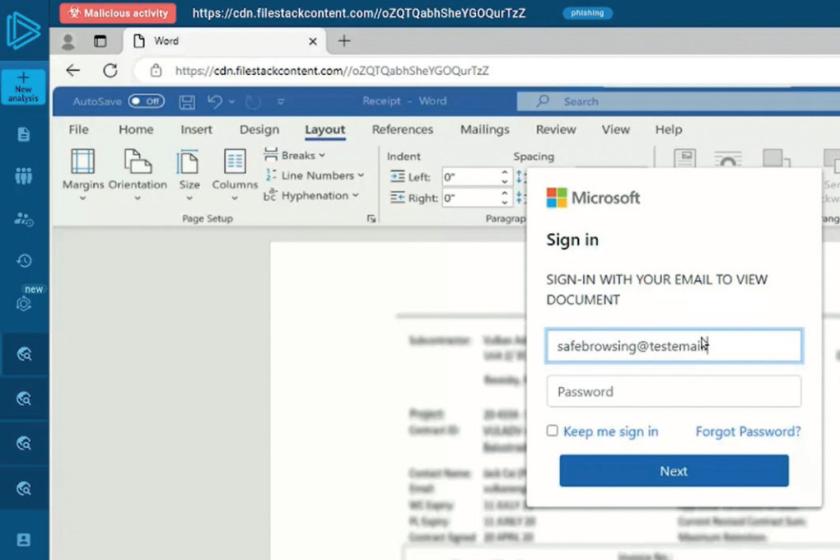Click the ANY.RUN logo in sidebar
Screen dimensions: 840x560
point(22,32)
